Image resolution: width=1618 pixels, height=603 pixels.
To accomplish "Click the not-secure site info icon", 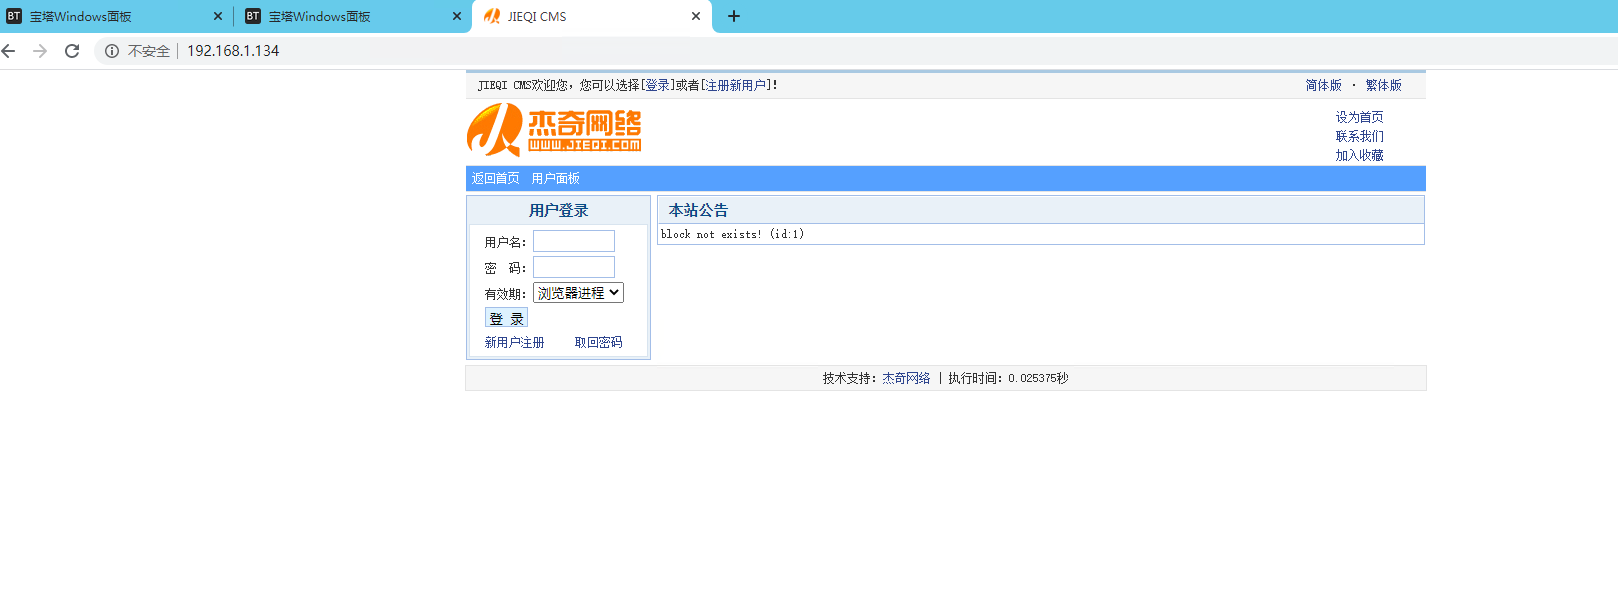I will tap(112, 51).
